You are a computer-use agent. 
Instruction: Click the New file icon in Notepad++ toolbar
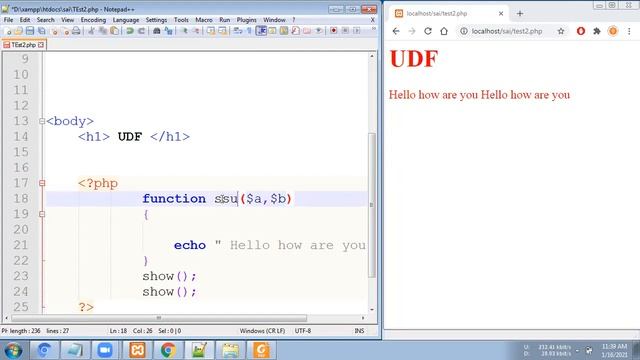tap(8, 31)
